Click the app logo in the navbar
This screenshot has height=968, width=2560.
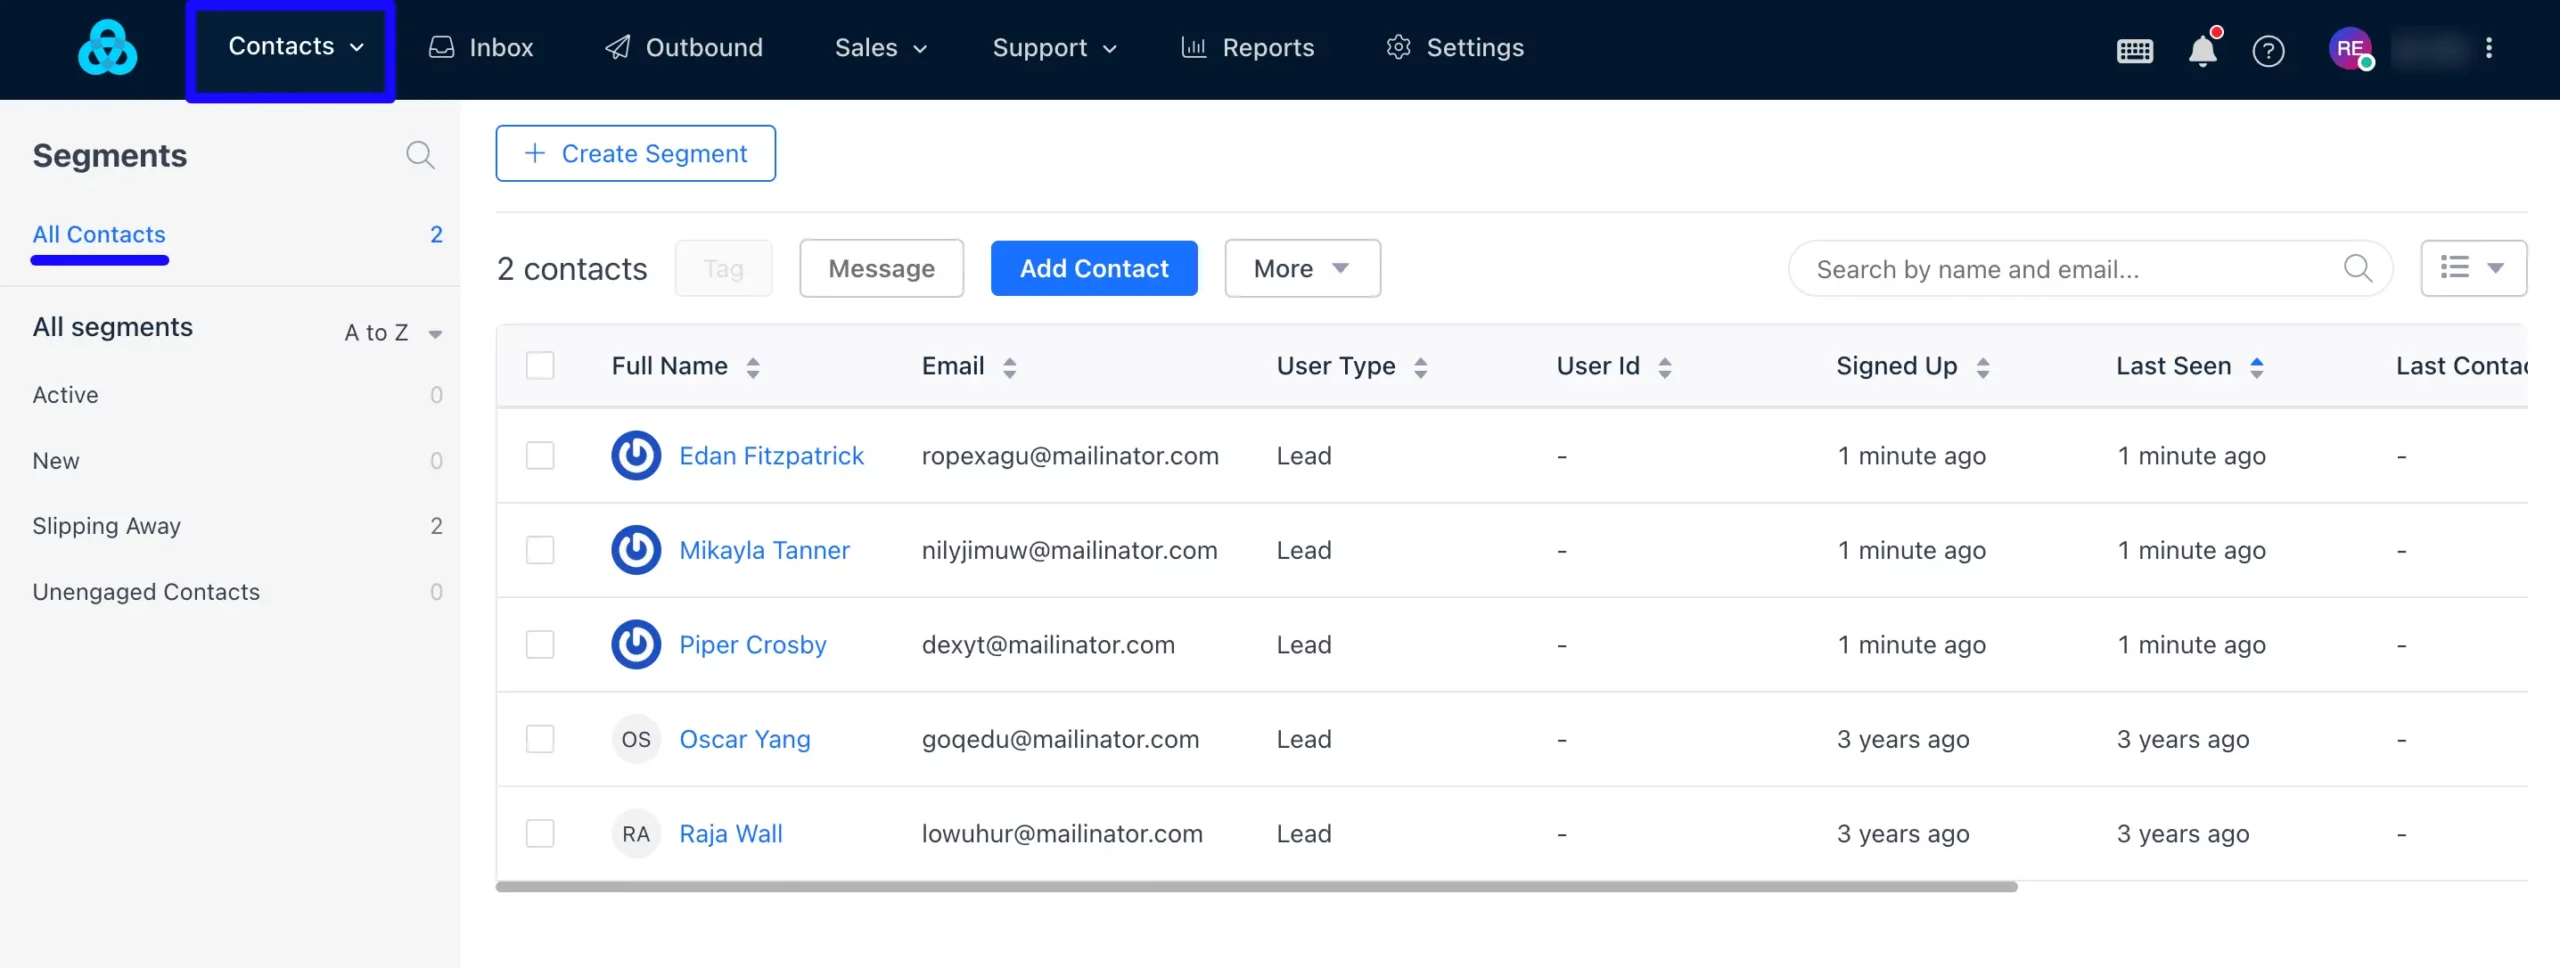(108, 48)
